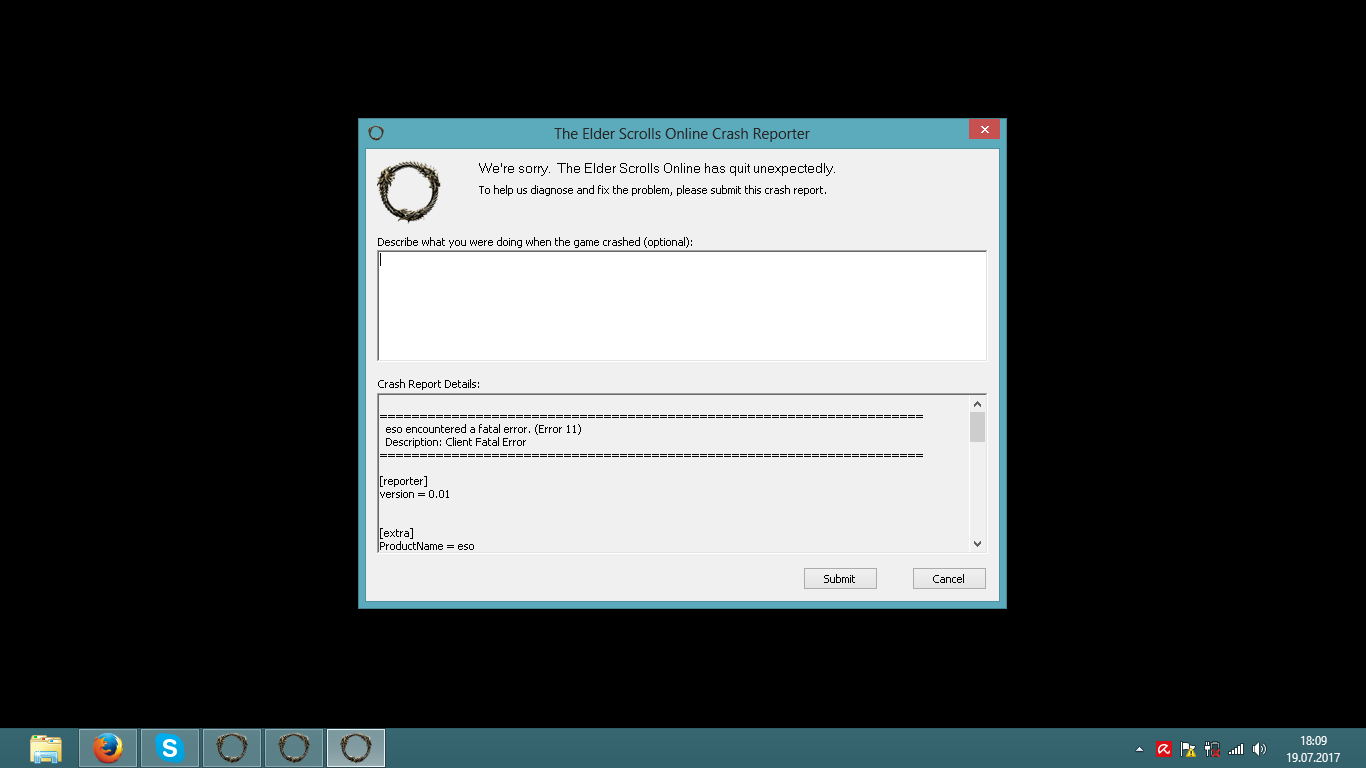This screenshot has width=1366, height=768.
Task: Click the line 'eso encountered a fatal error. (Error 11)'
Action: click(483, 429)
